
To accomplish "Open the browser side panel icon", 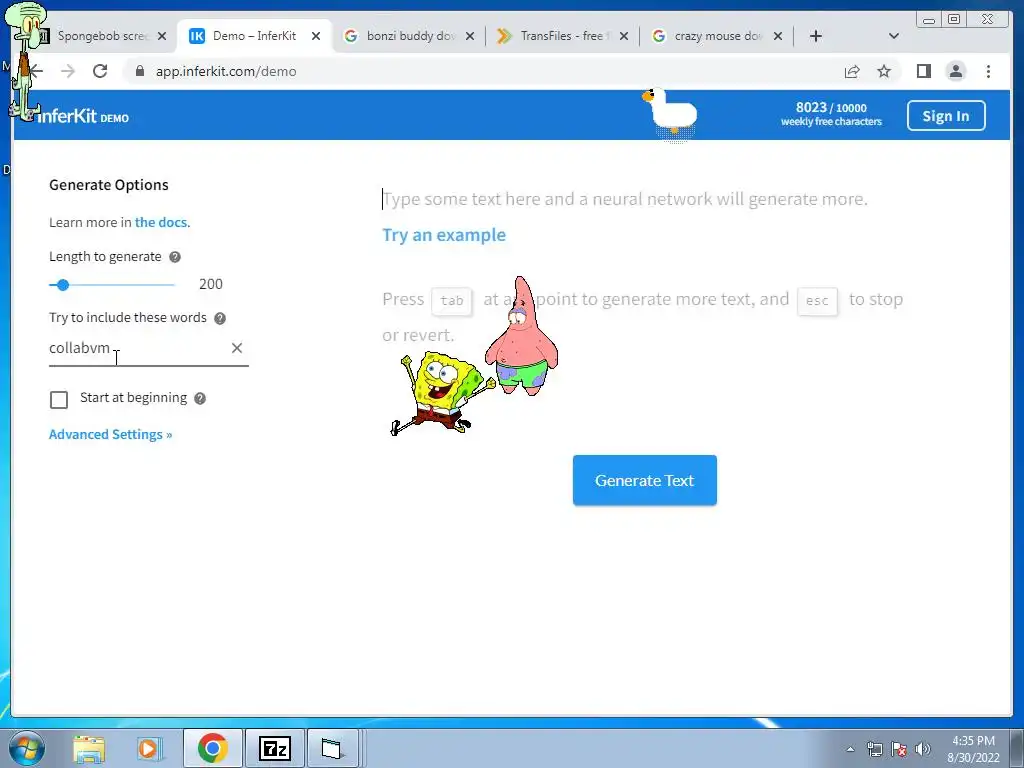I will click(923, 71).
